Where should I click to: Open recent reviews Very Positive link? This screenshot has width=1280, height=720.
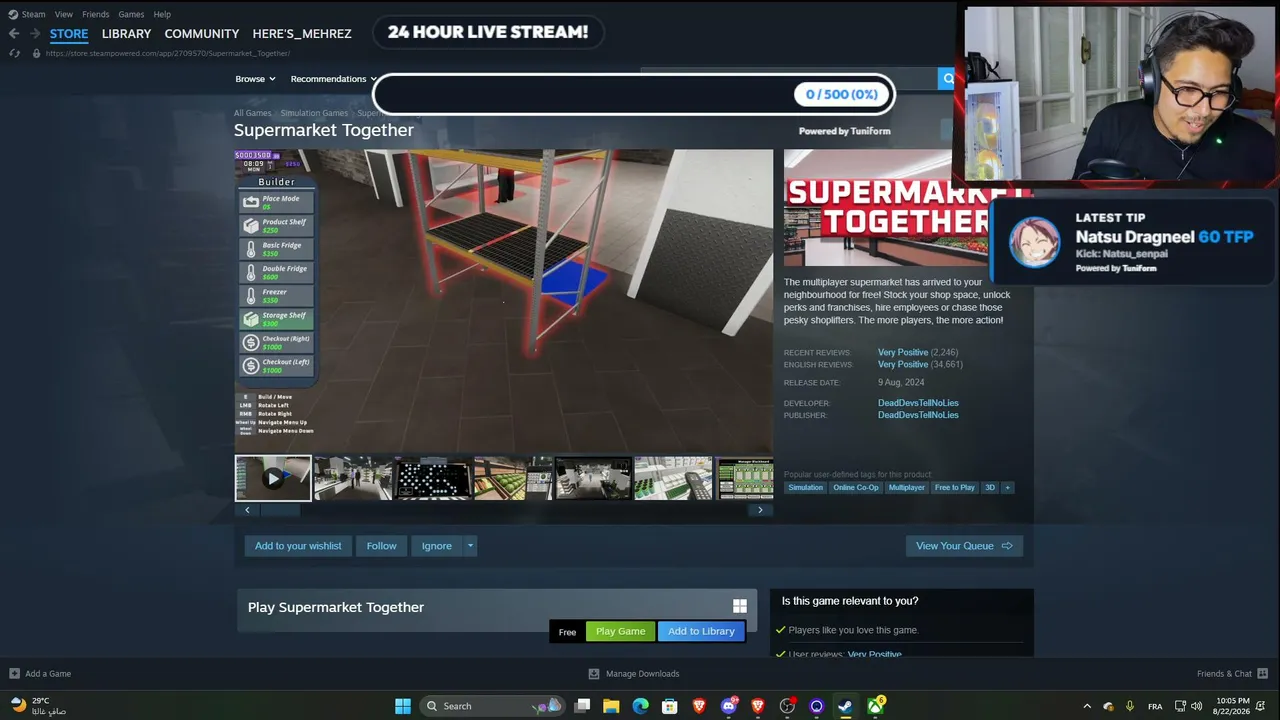coord(903,352)
